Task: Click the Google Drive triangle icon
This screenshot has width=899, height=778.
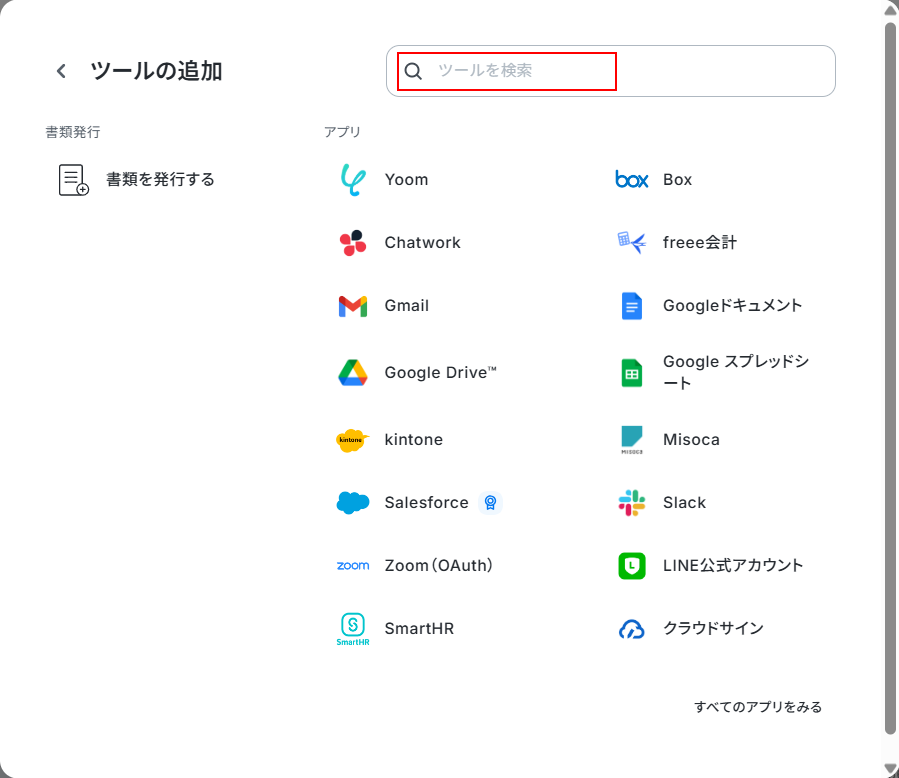Action: click(353, 373)
